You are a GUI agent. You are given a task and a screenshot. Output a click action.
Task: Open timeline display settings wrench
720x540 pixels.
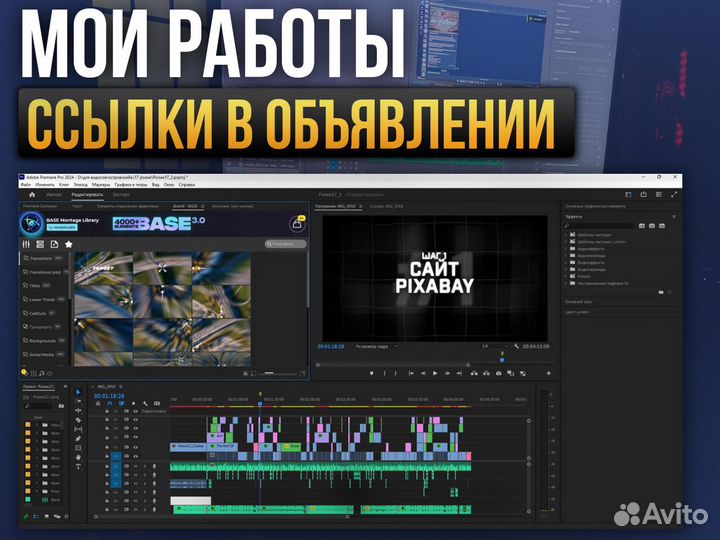click(145, 404)
